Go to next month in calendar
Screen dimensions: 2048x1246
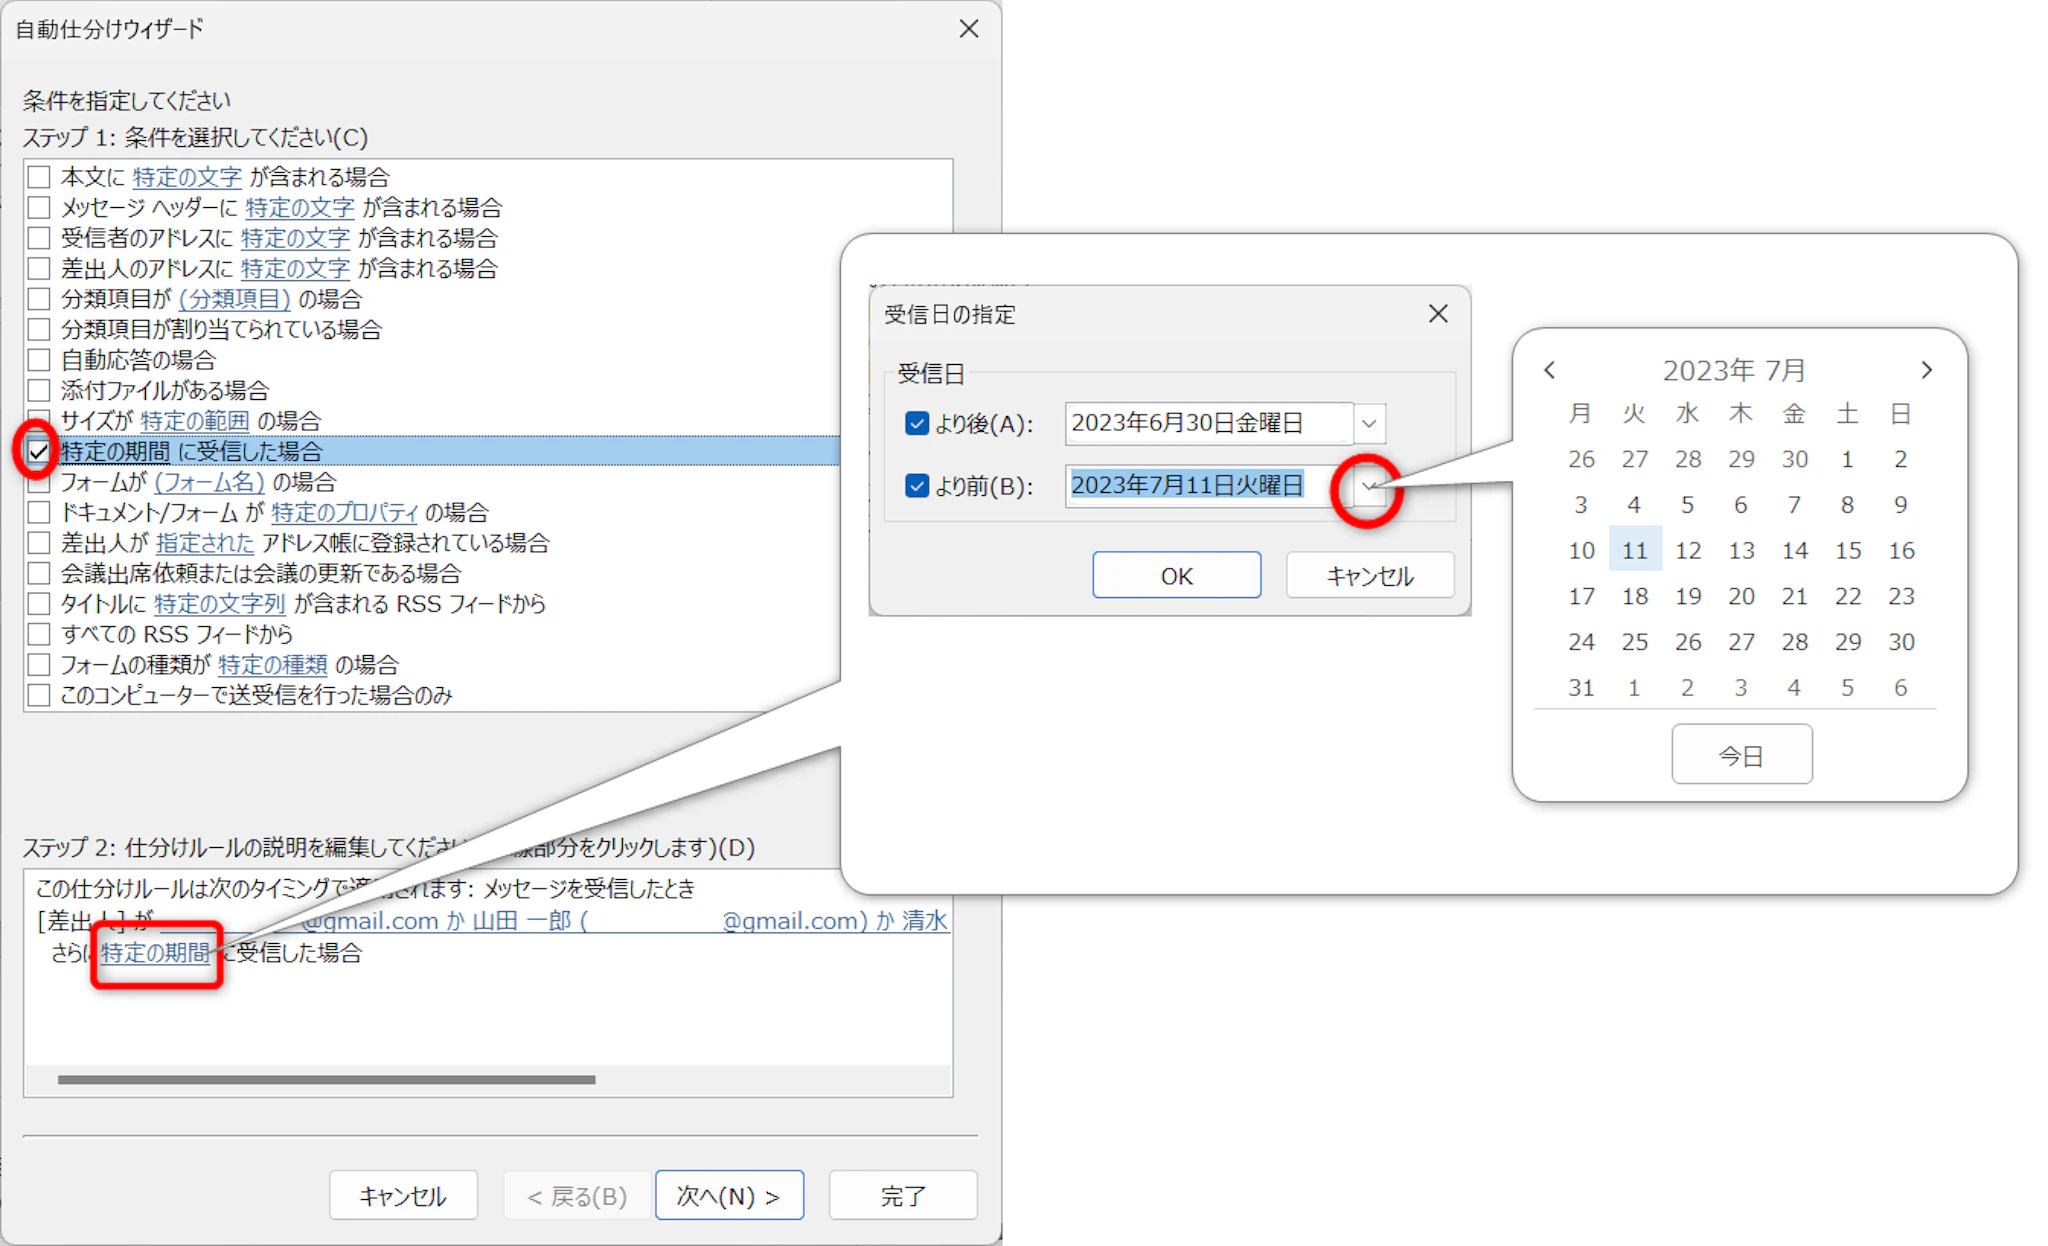click(1926, 370)
